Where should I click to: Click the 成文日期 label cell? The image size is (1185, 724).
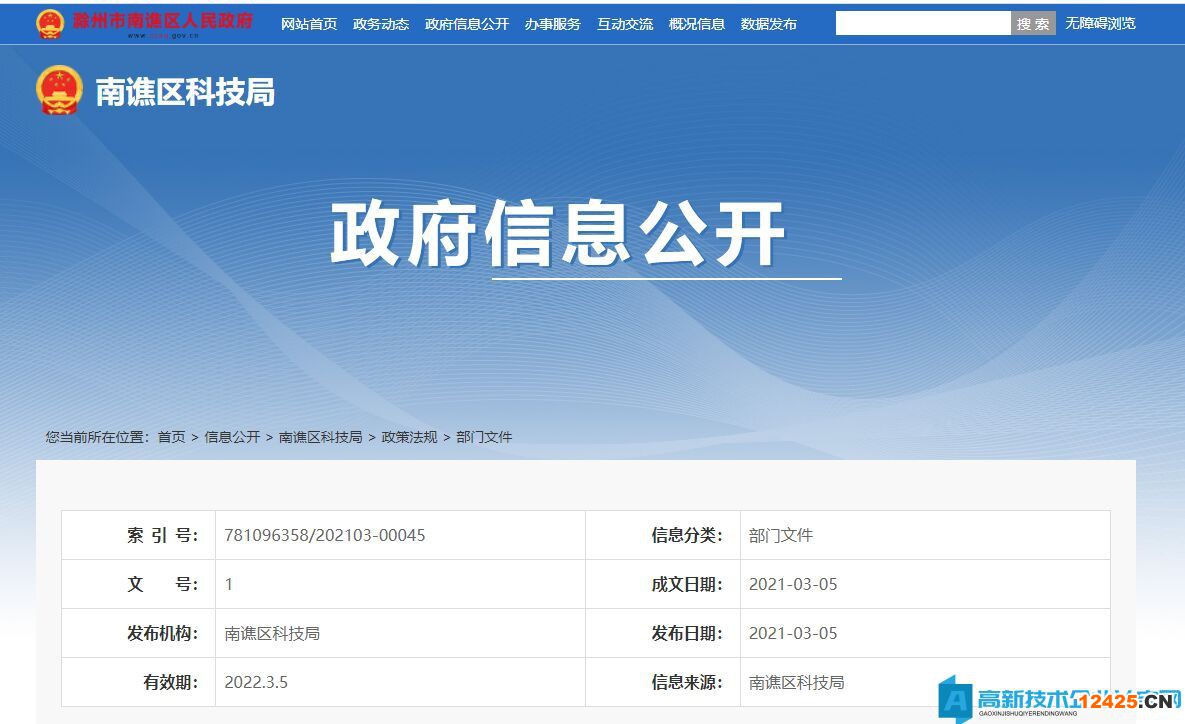[x=663, y=584]
